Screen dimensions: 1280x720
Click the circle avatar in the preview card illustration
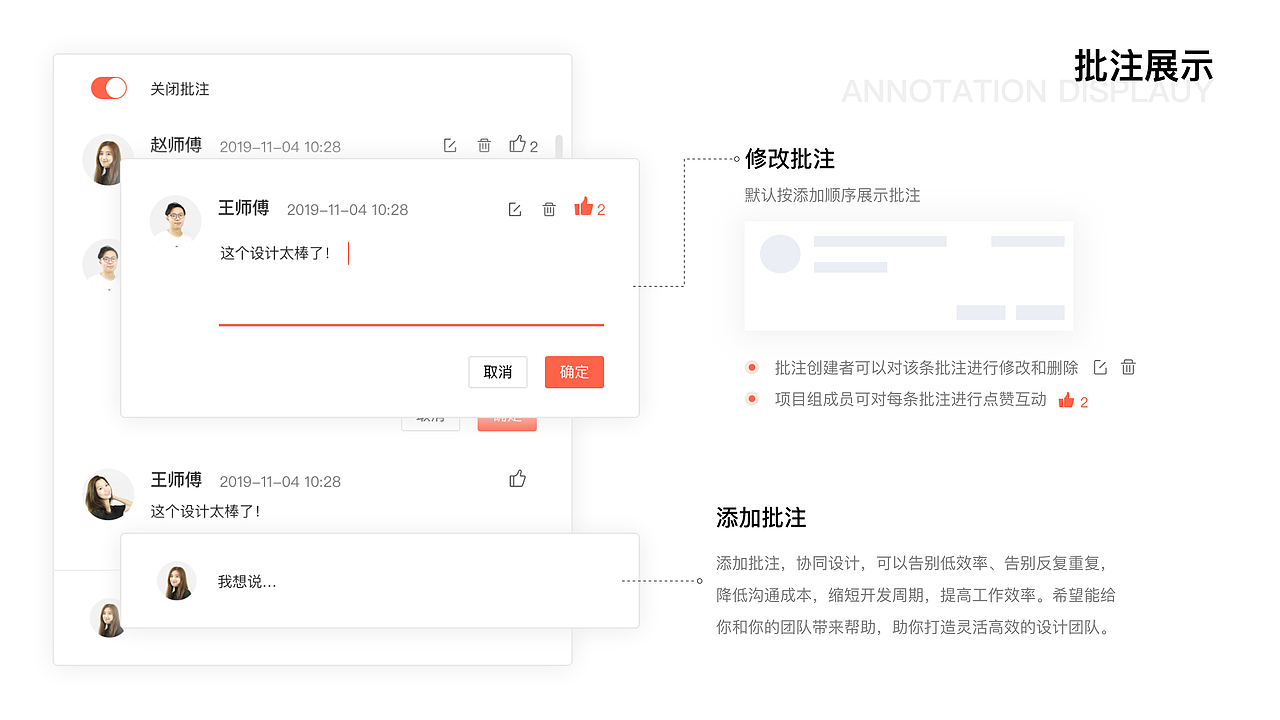point(781,254)
